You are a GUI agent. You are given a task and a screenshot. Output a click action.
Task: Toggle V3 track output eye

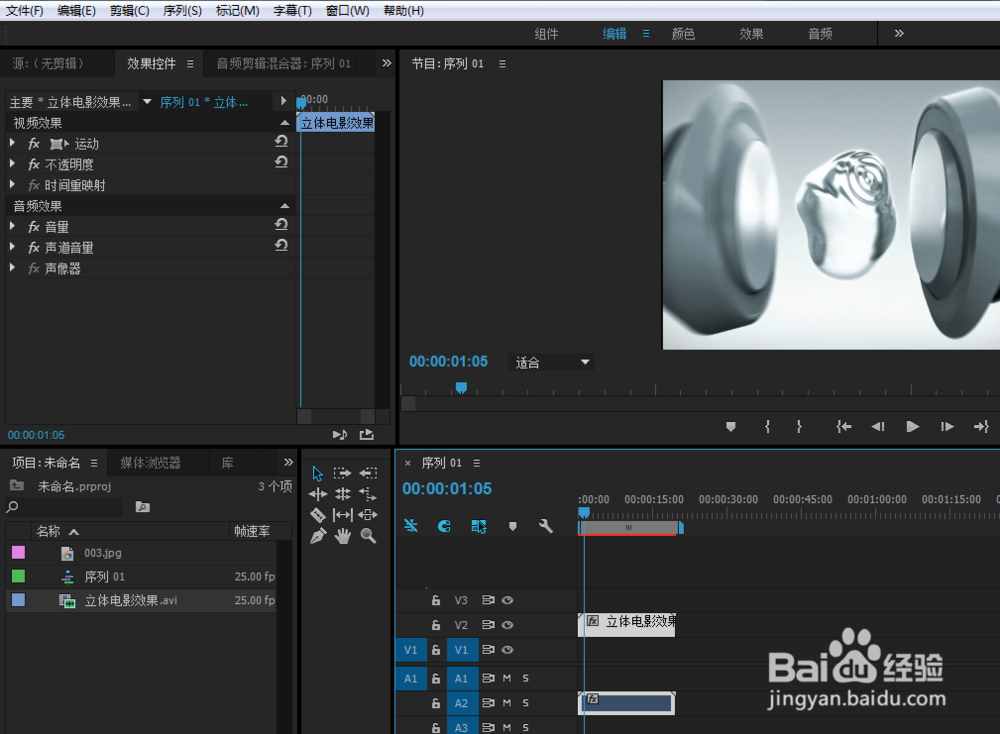[x=508, y=600]
